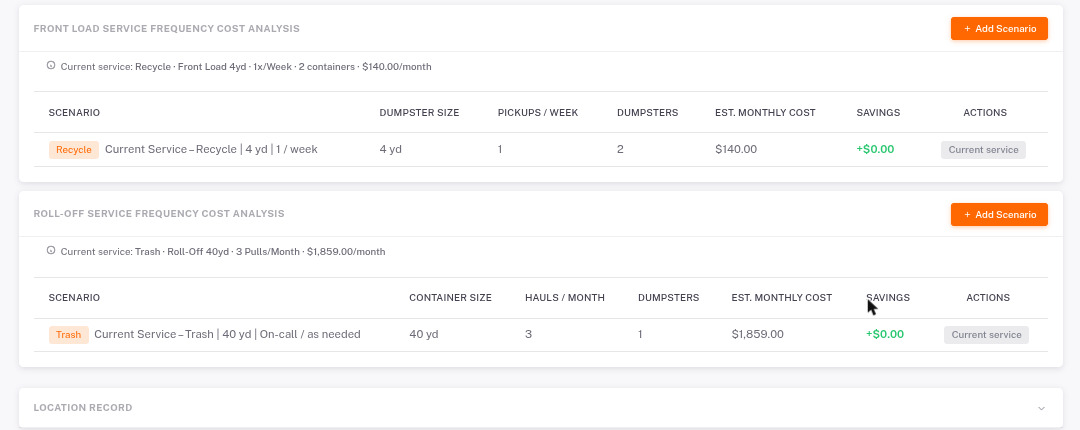Click info icon beside Recycle current service

click(51, 65)
